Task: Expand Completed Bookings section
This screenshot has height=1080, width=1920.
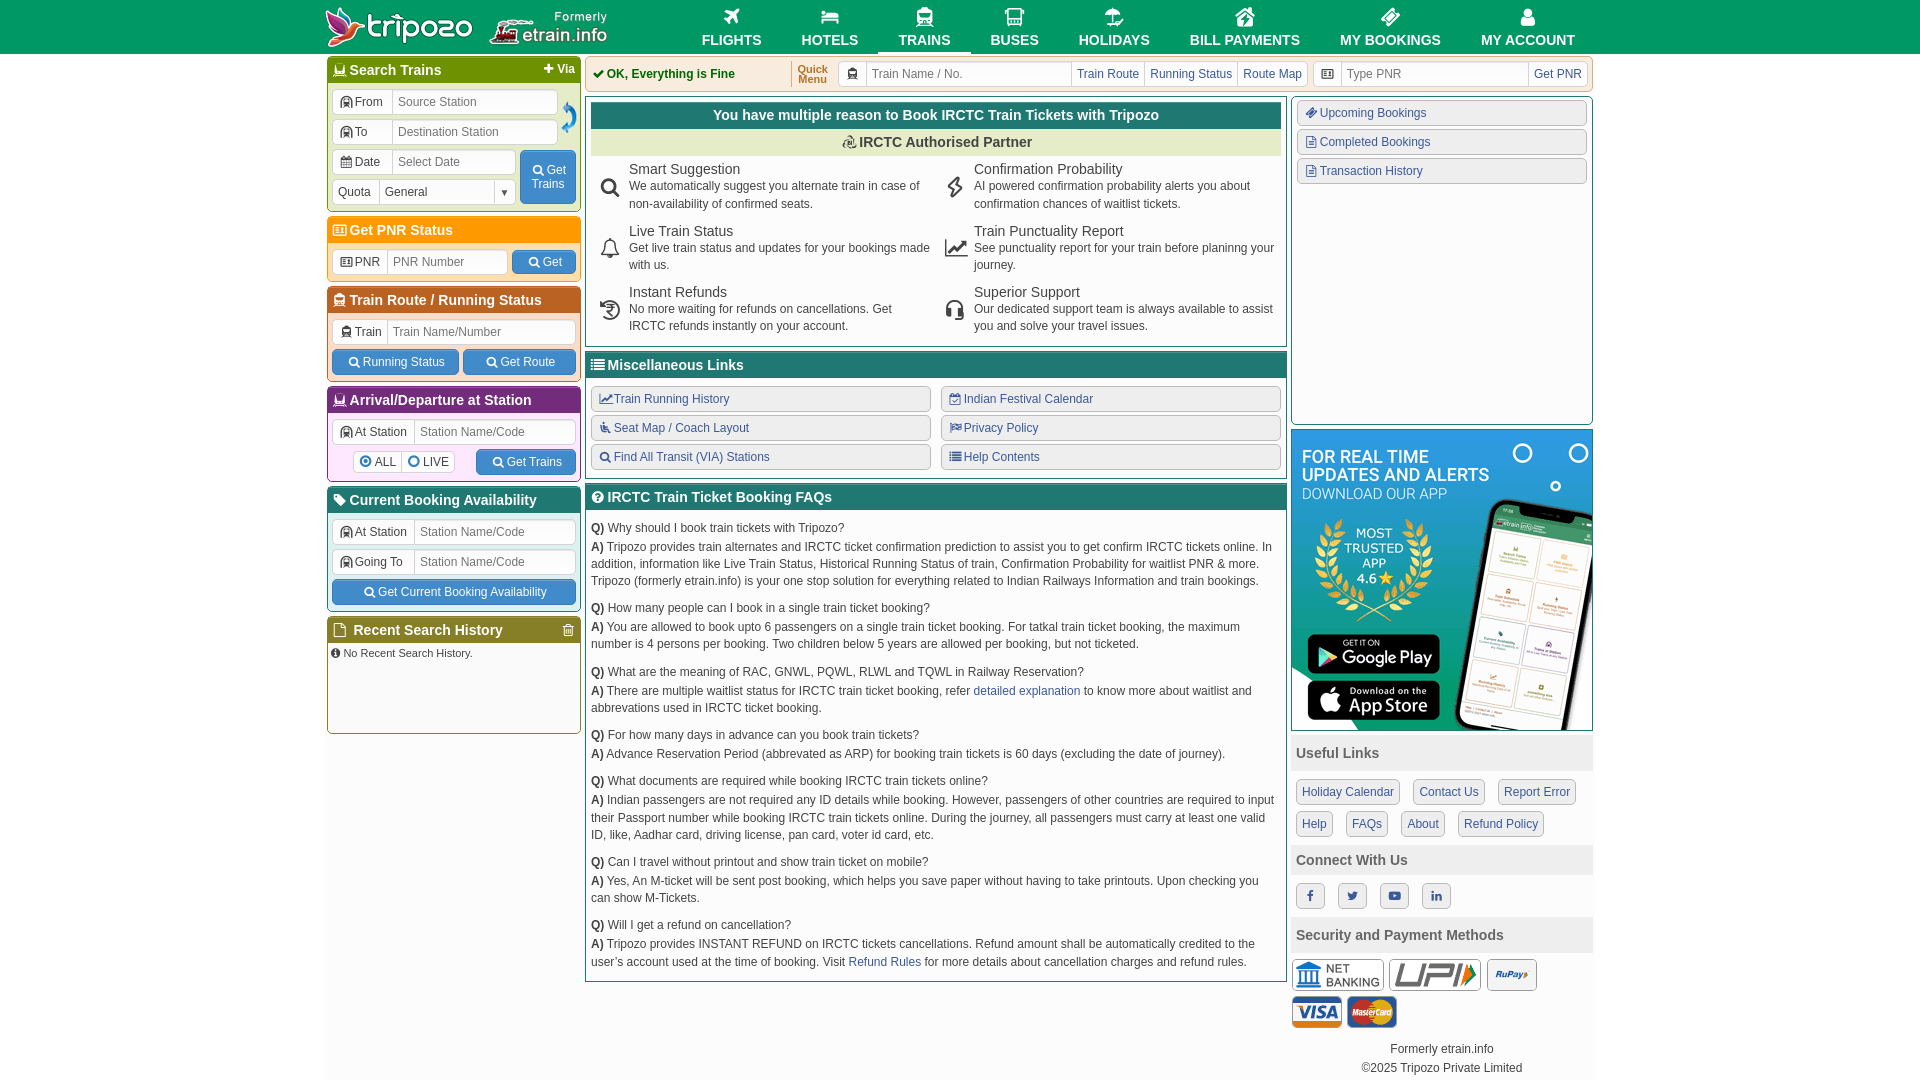Action: click(x=1441, y=142)
